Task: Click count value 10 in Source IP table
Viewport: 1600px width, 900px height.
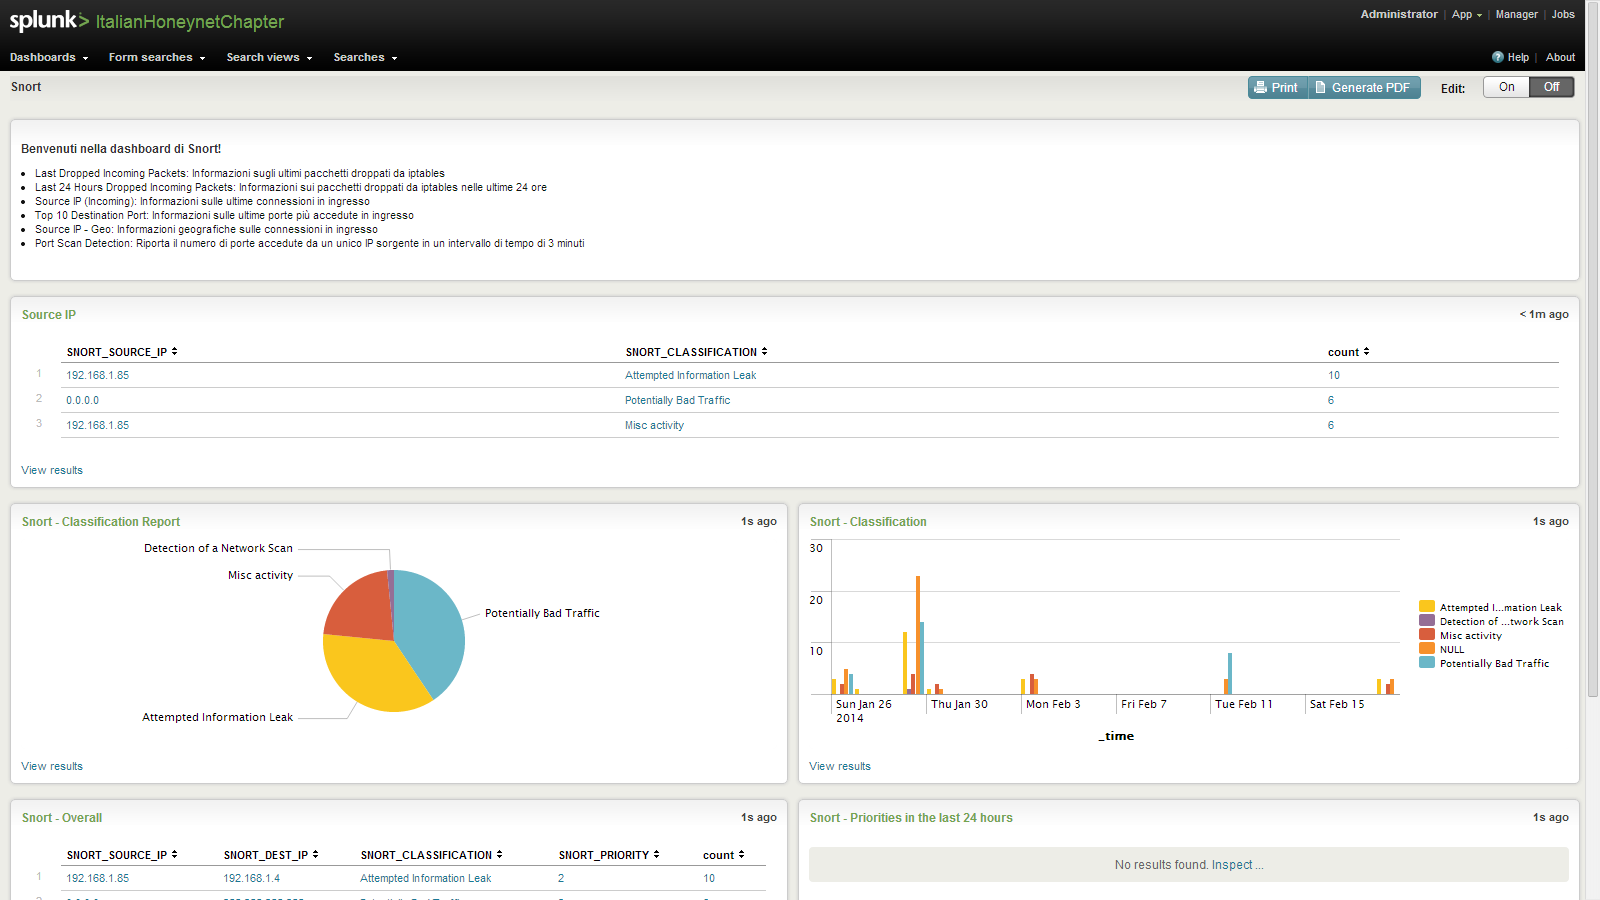Action: pyautogui.click(x=1334, y=375)
